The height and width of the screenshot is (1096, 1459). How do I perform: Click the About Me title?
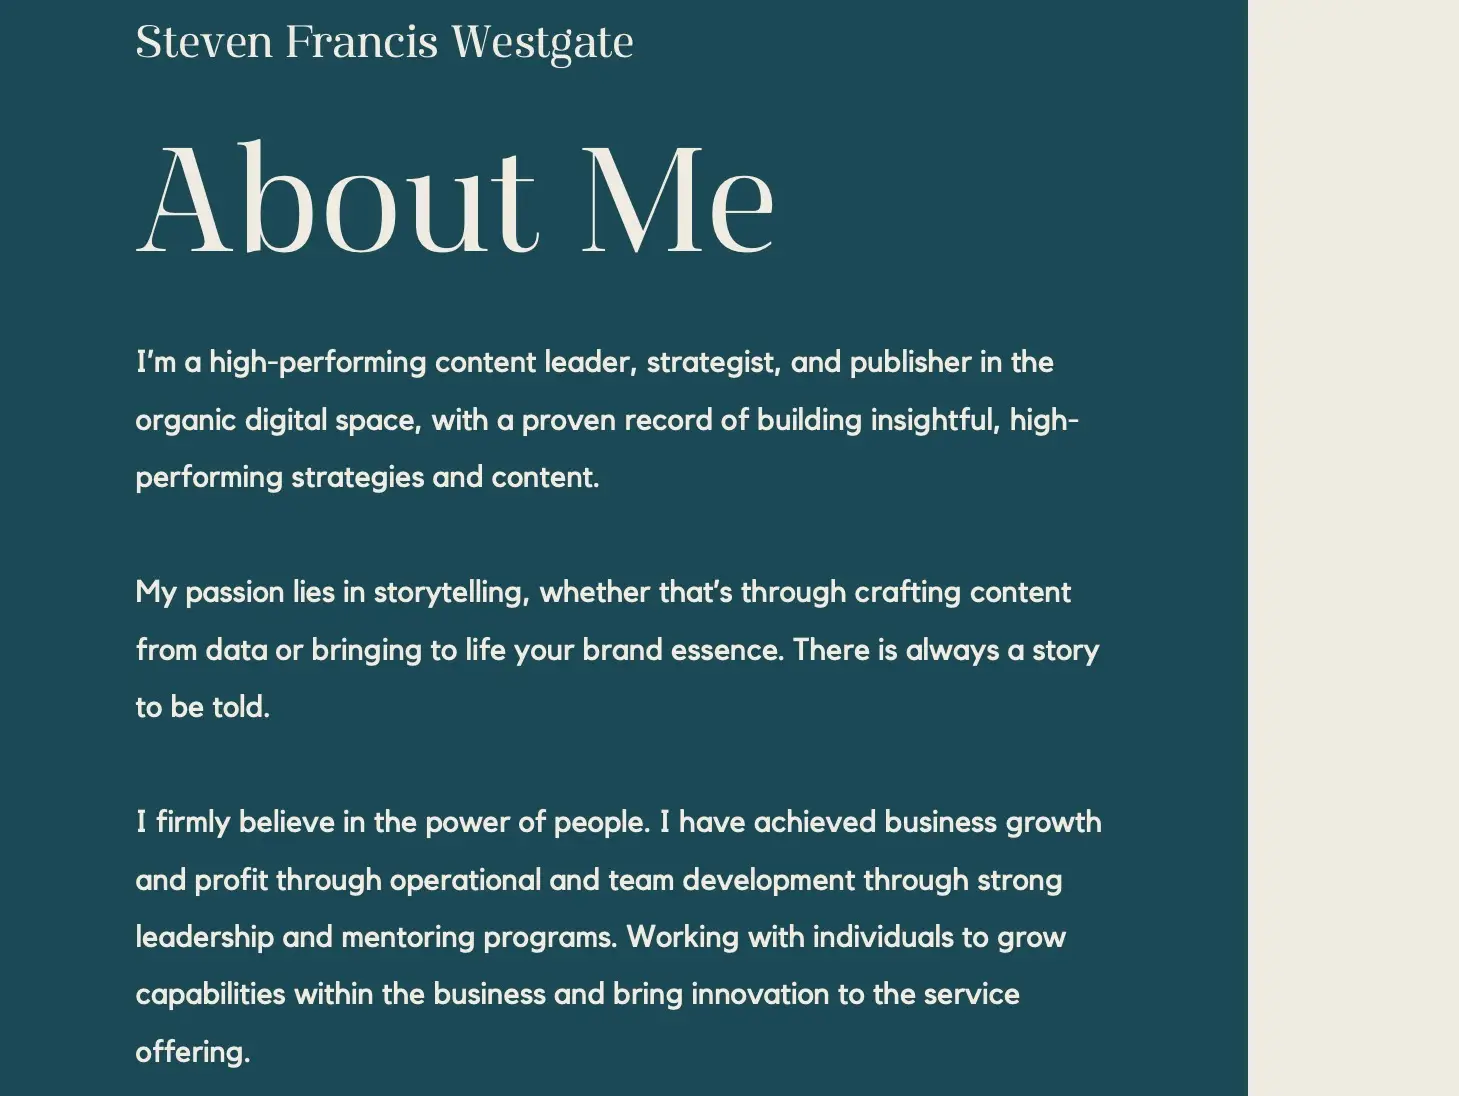coord(455,199)
